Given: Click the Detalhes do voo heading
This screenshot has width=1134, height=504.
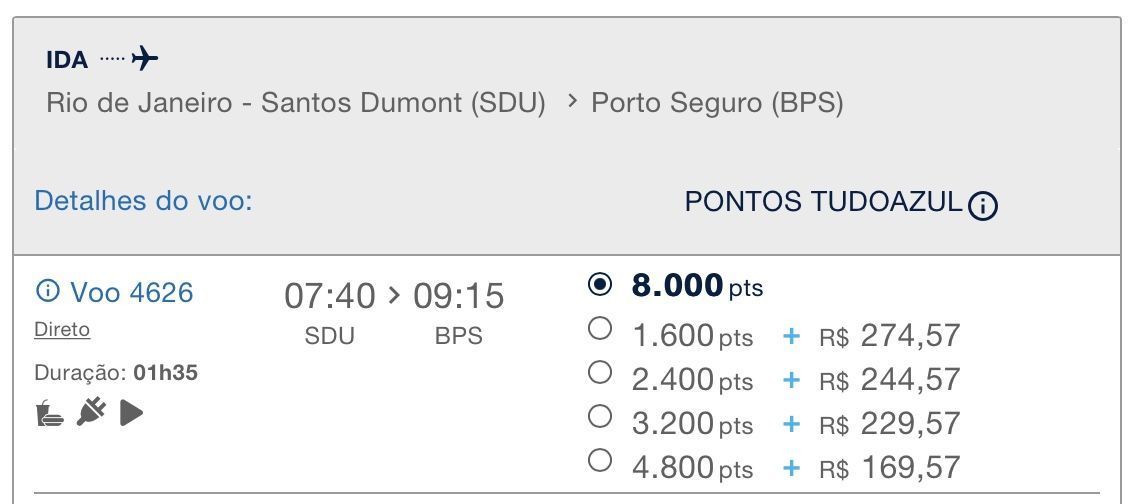Looking at the screenshot, I should pyautogui.click(x=143, y=201).
